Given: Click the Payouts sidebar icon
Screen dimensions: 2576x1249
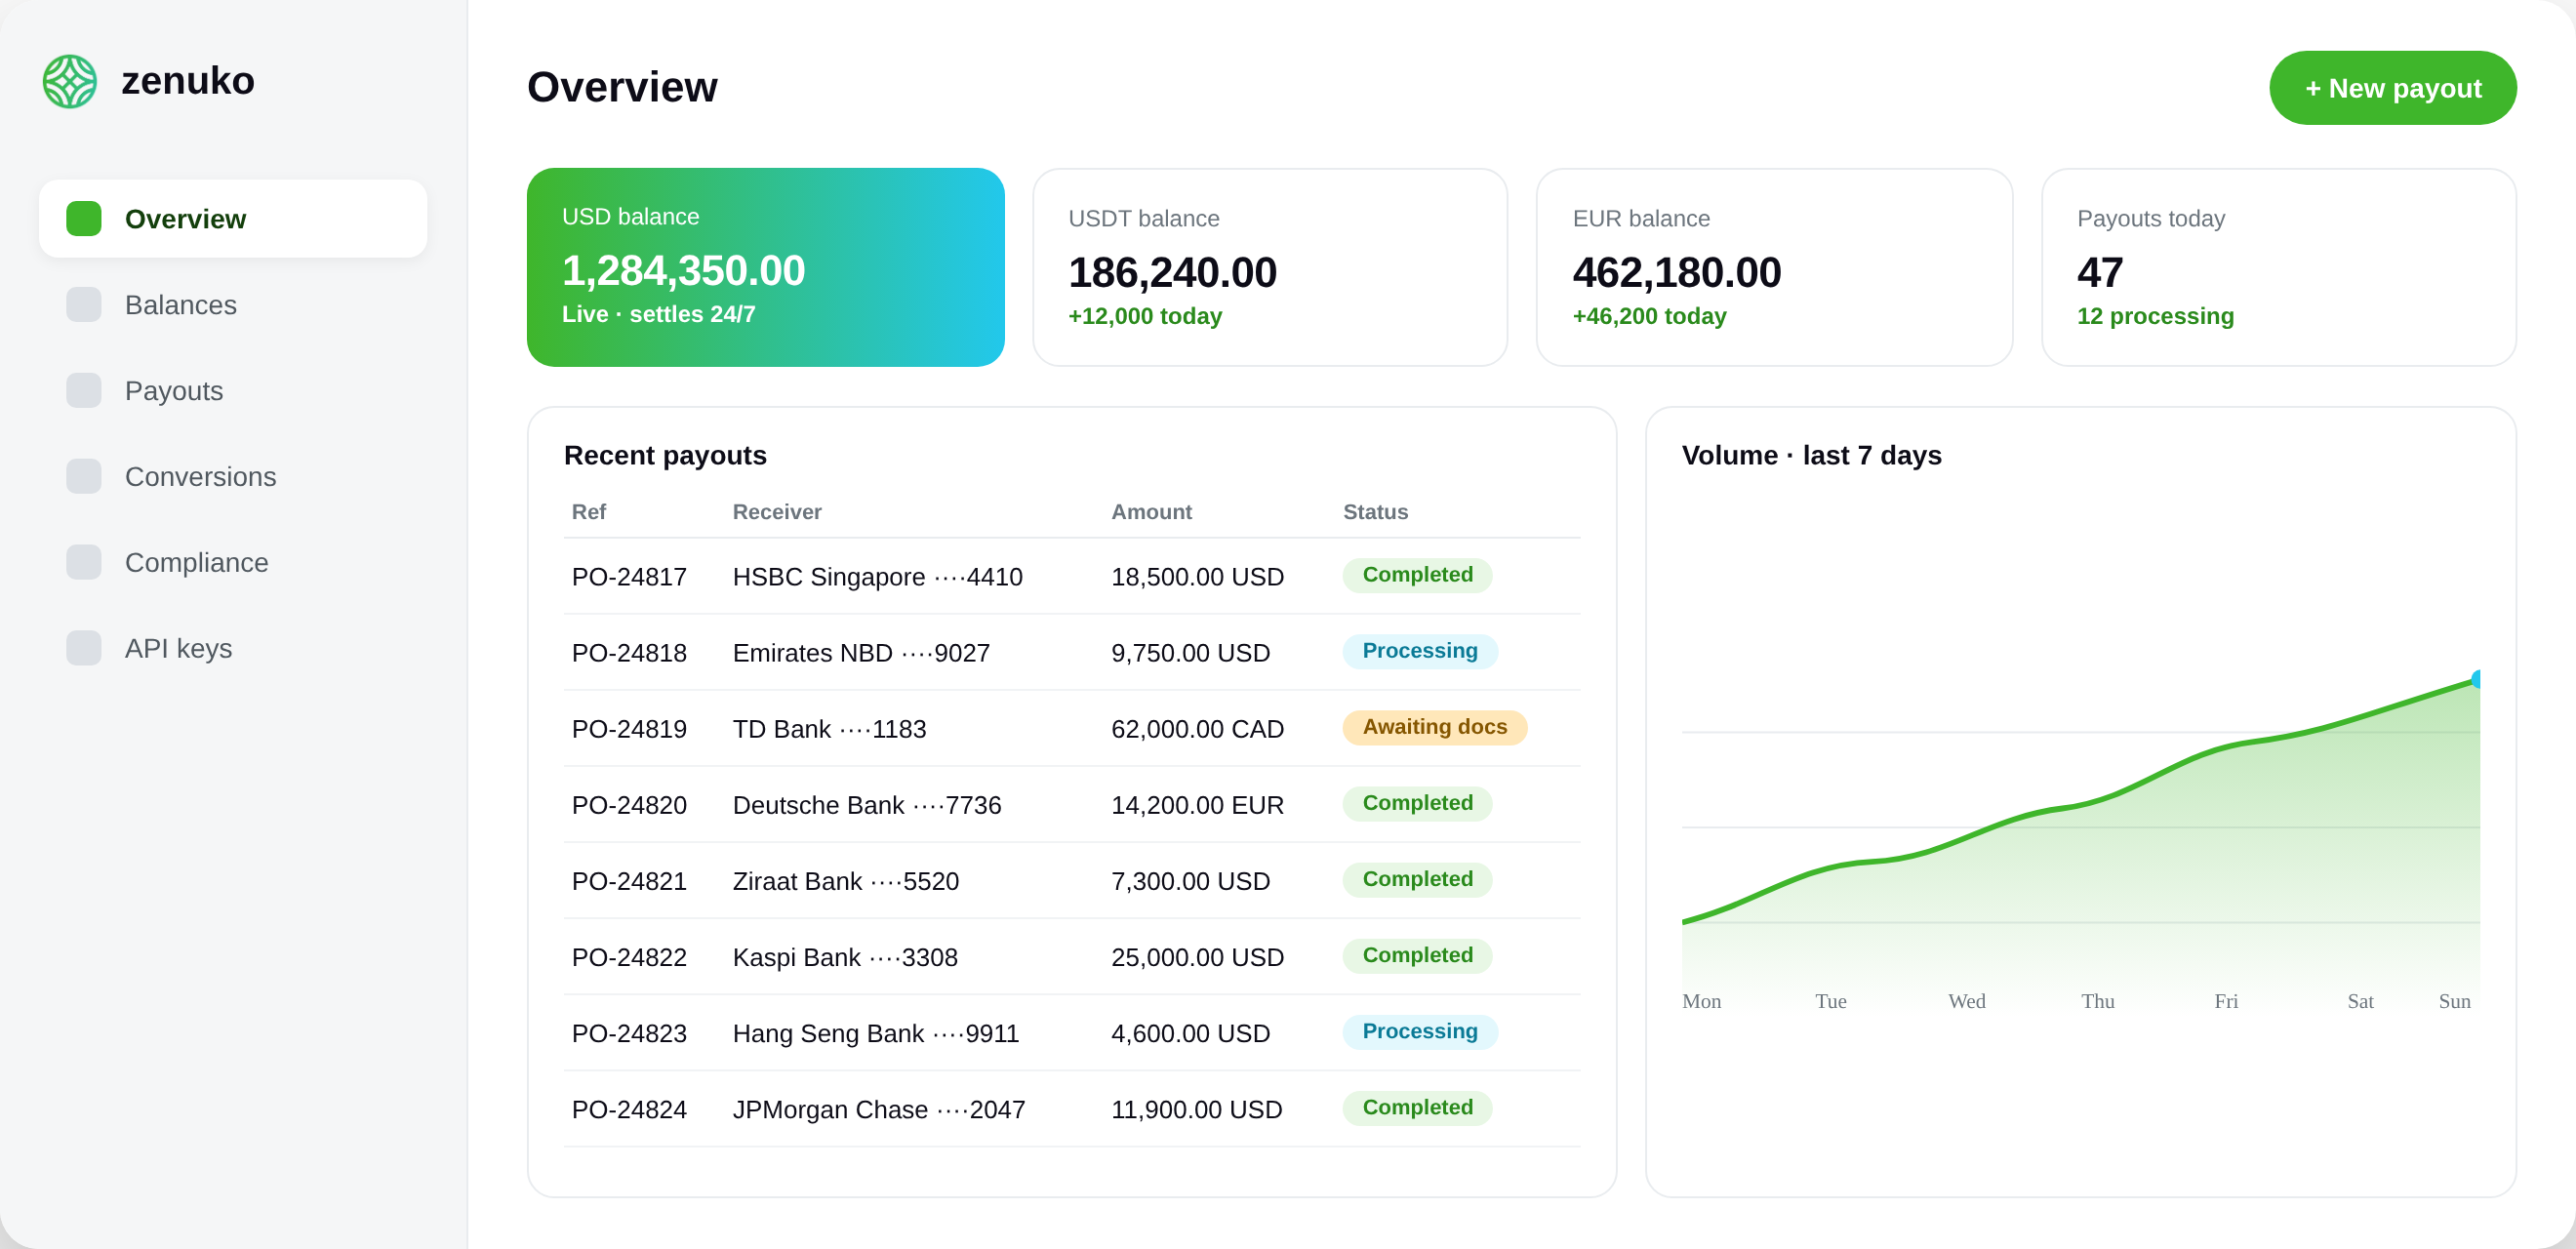Looking at the screenshot, I should pyautogui.click(x=84, y=390).
